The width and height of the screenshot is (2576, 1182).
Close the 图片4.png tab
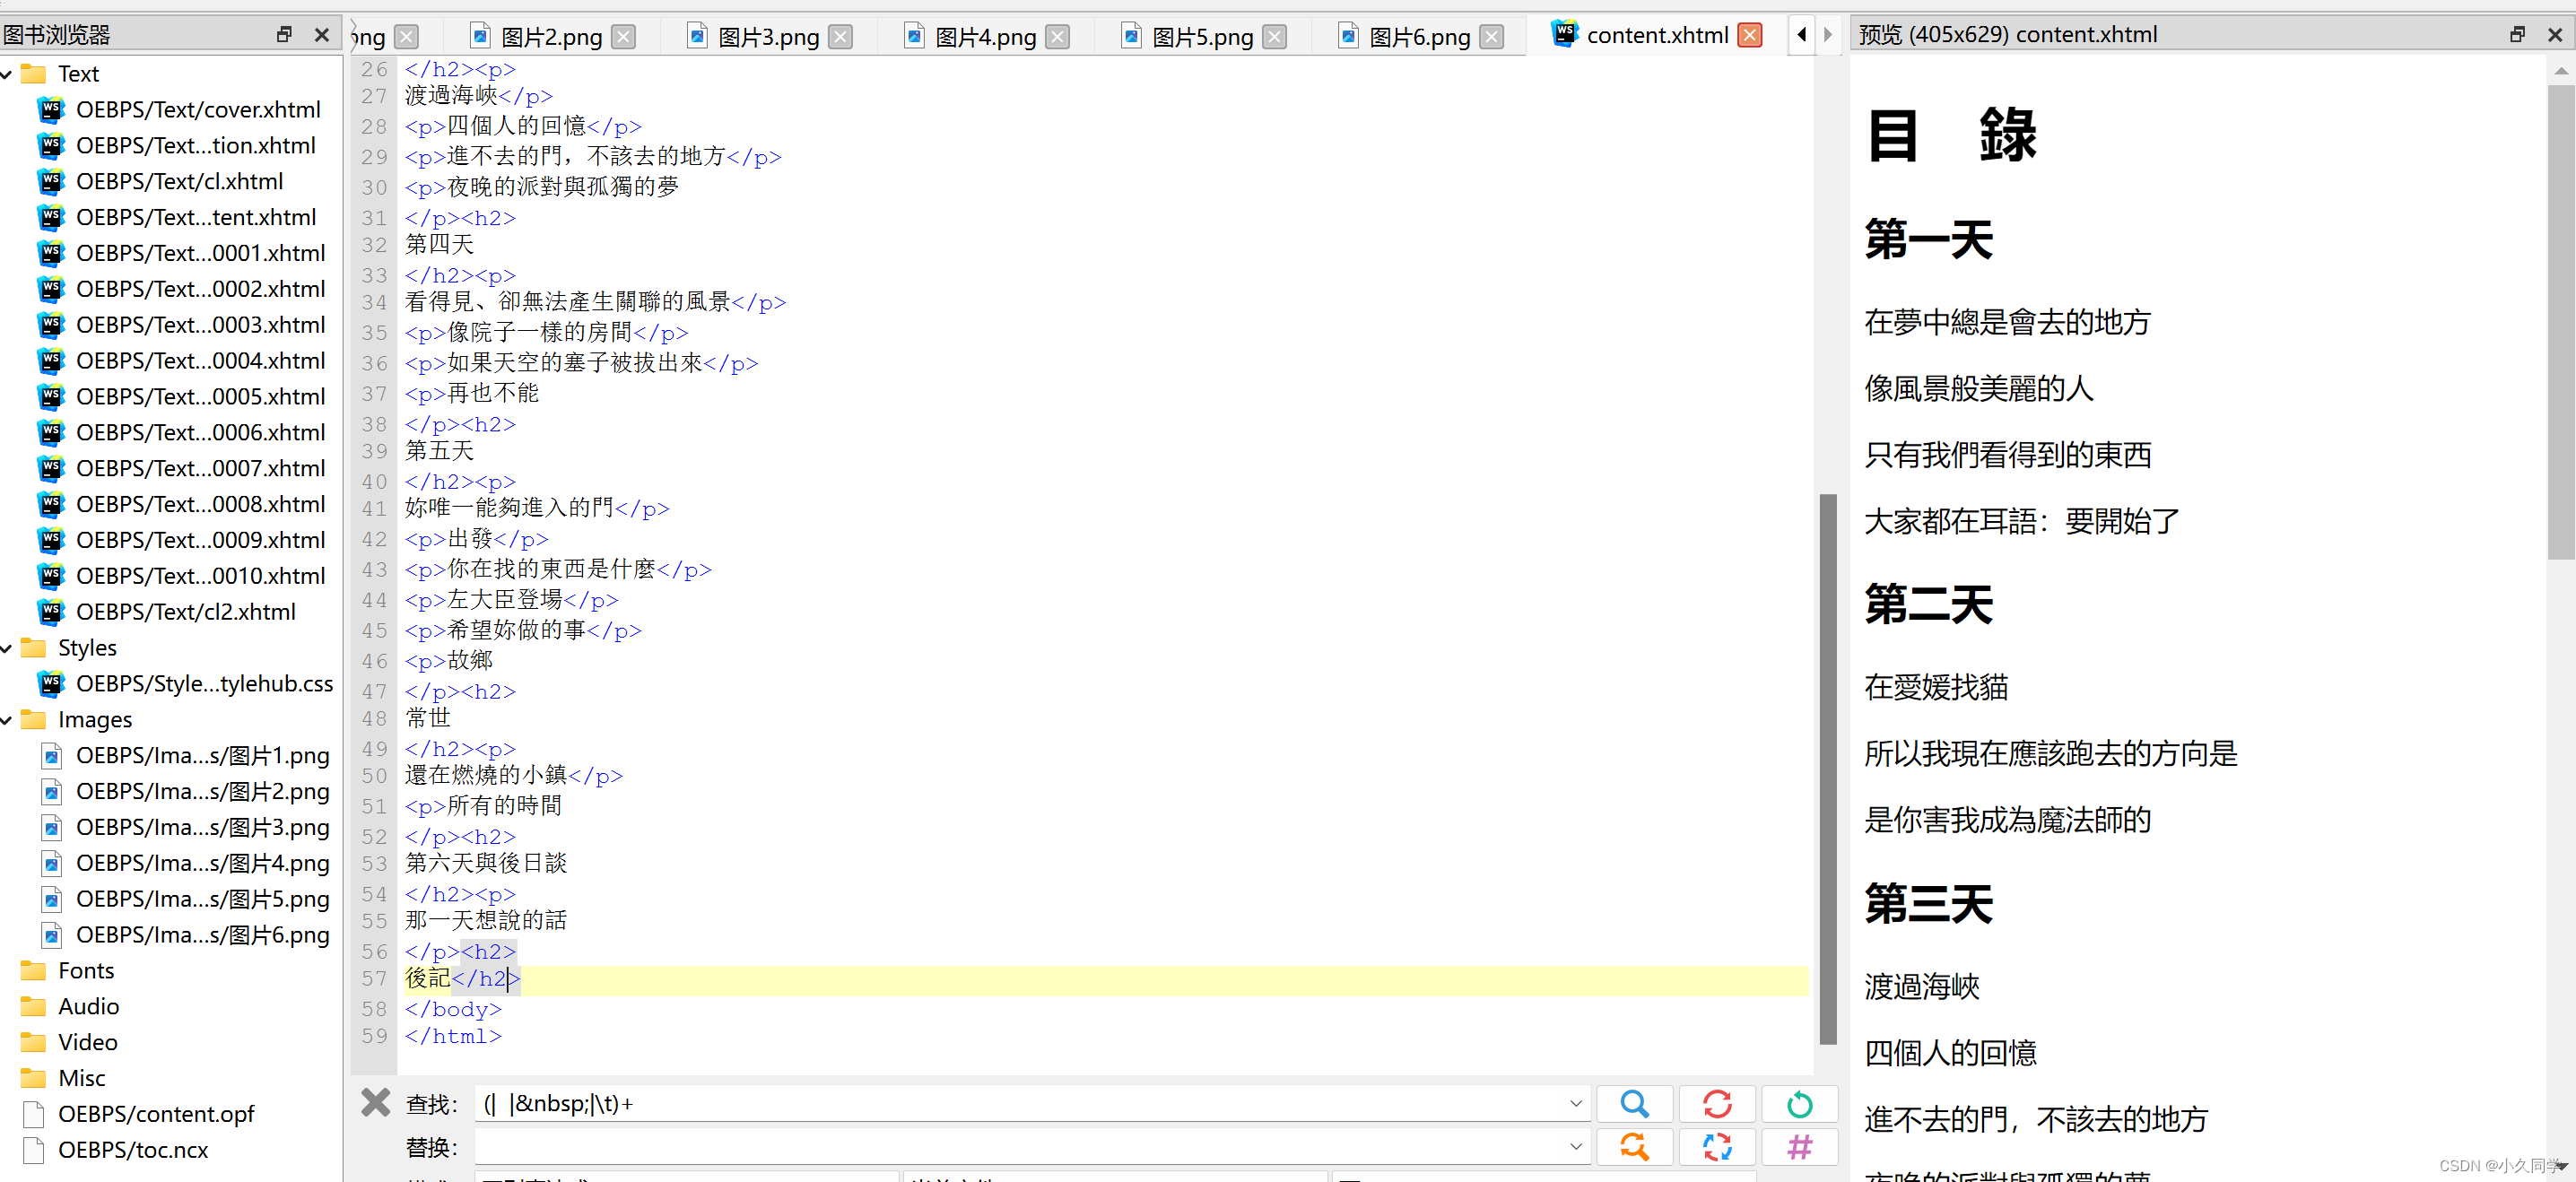coord(1058,37)
